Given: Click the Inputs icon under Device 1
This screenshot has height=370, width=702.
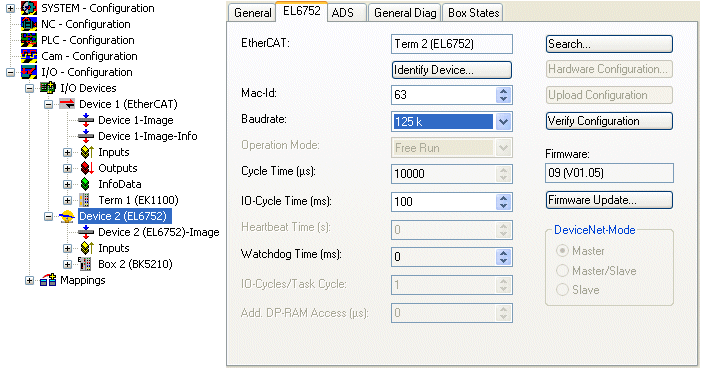Looking at the screenshot, I should click(87, 152).
